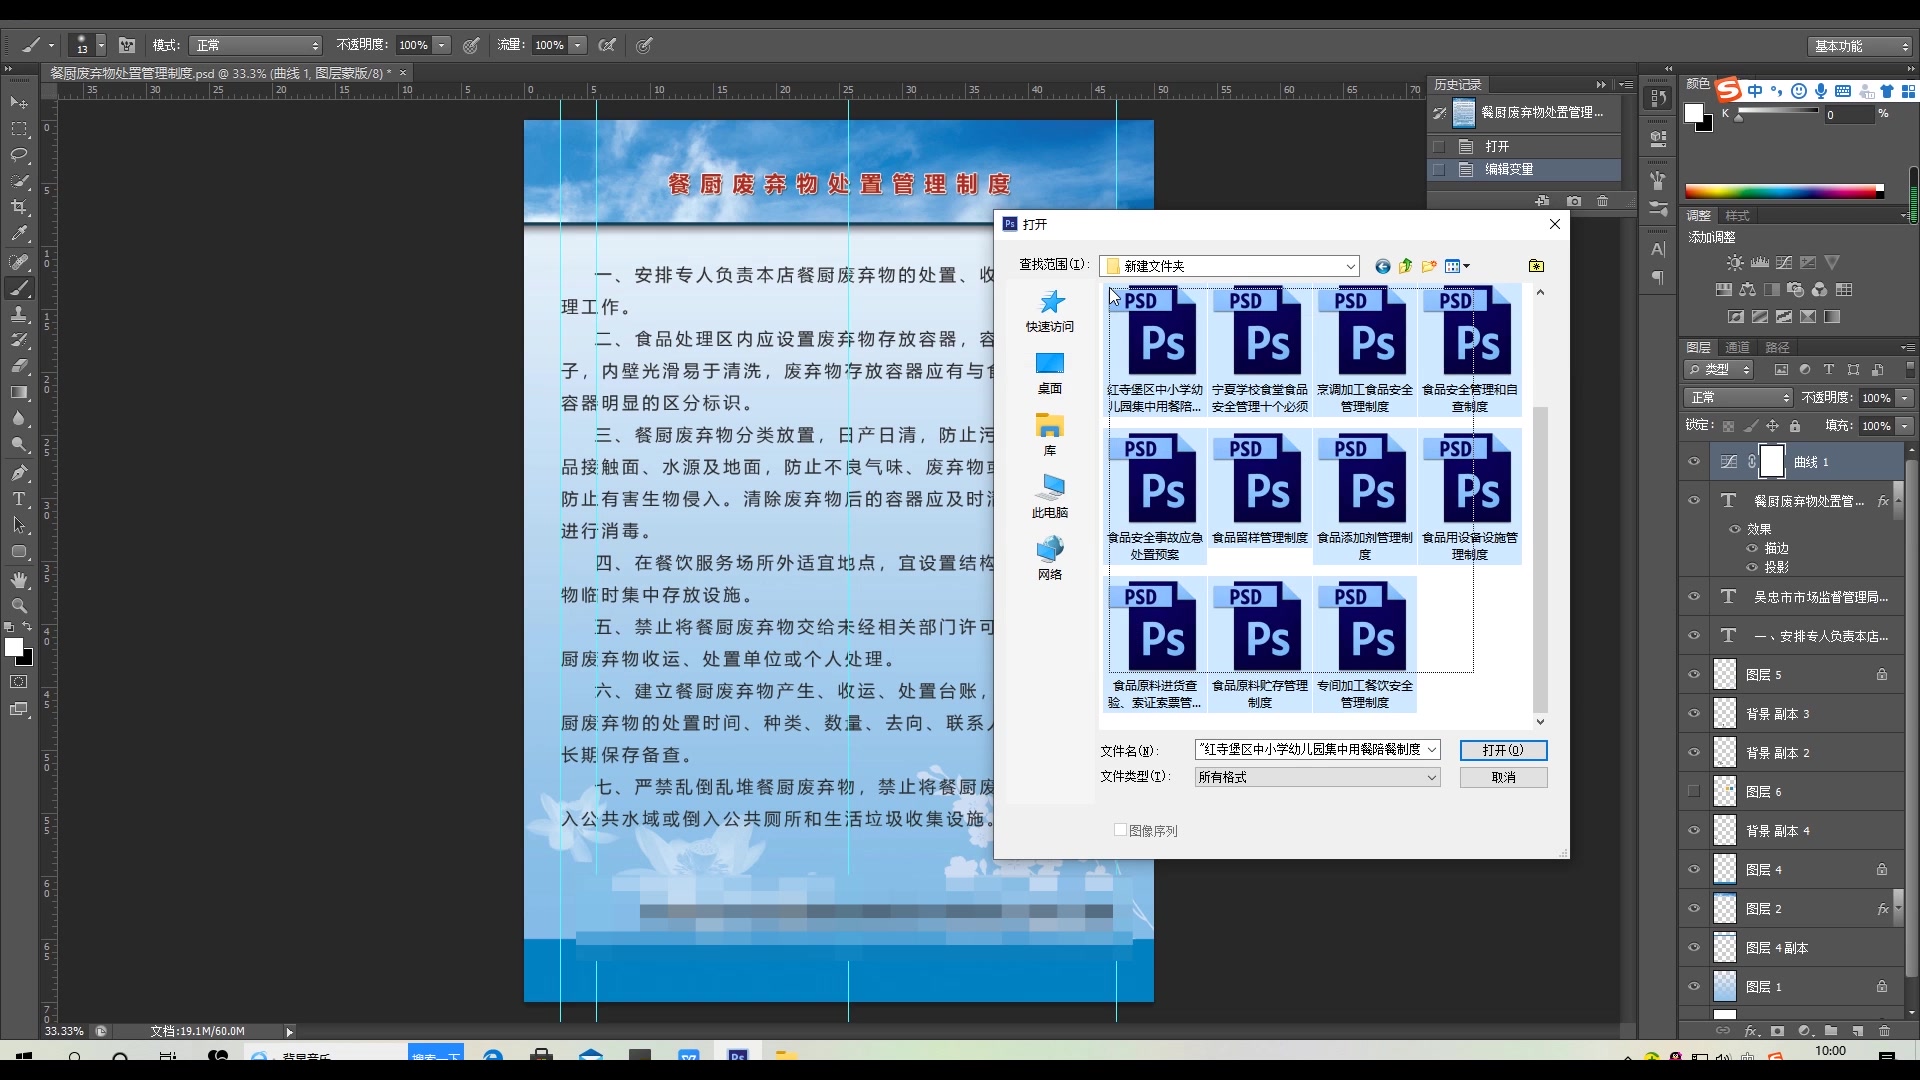Screen dimensions: 1920x1080
Task: Hide the 图层 5 layer
Action: click(x=1694, y=675)
